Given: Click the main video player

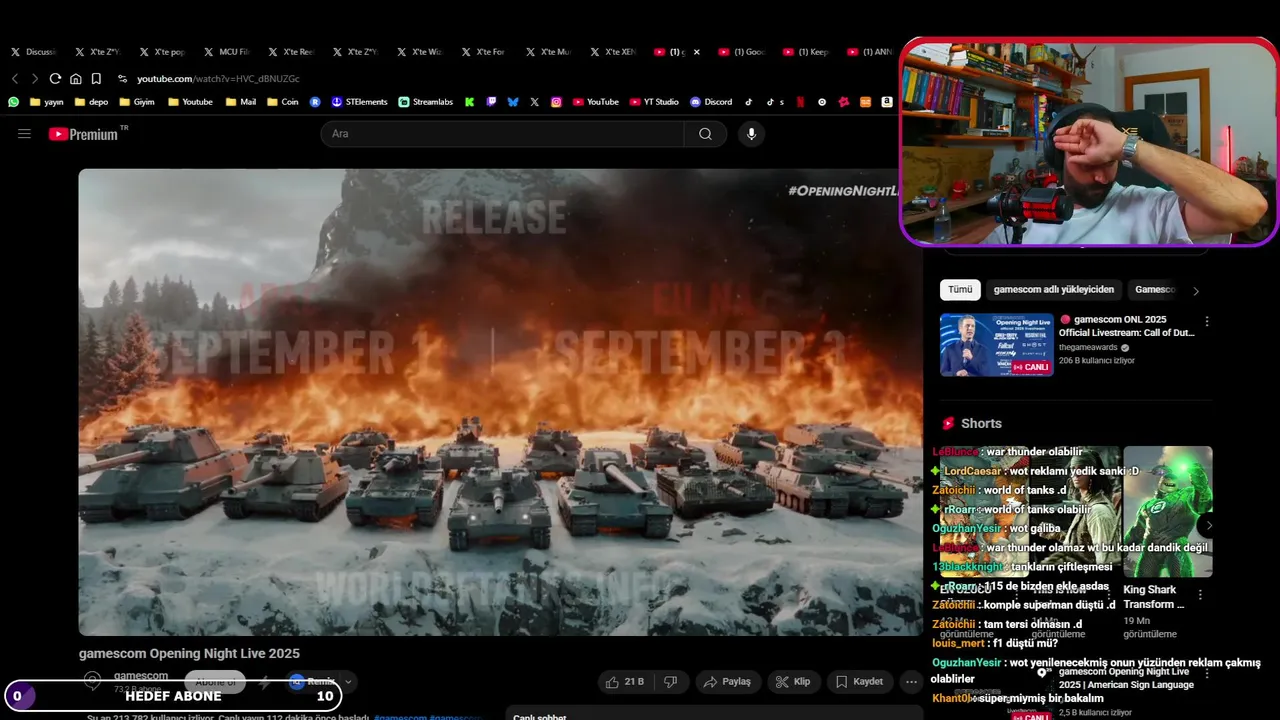Looking at the screenshot, I should pyautogui.click(x=501, y=402).
